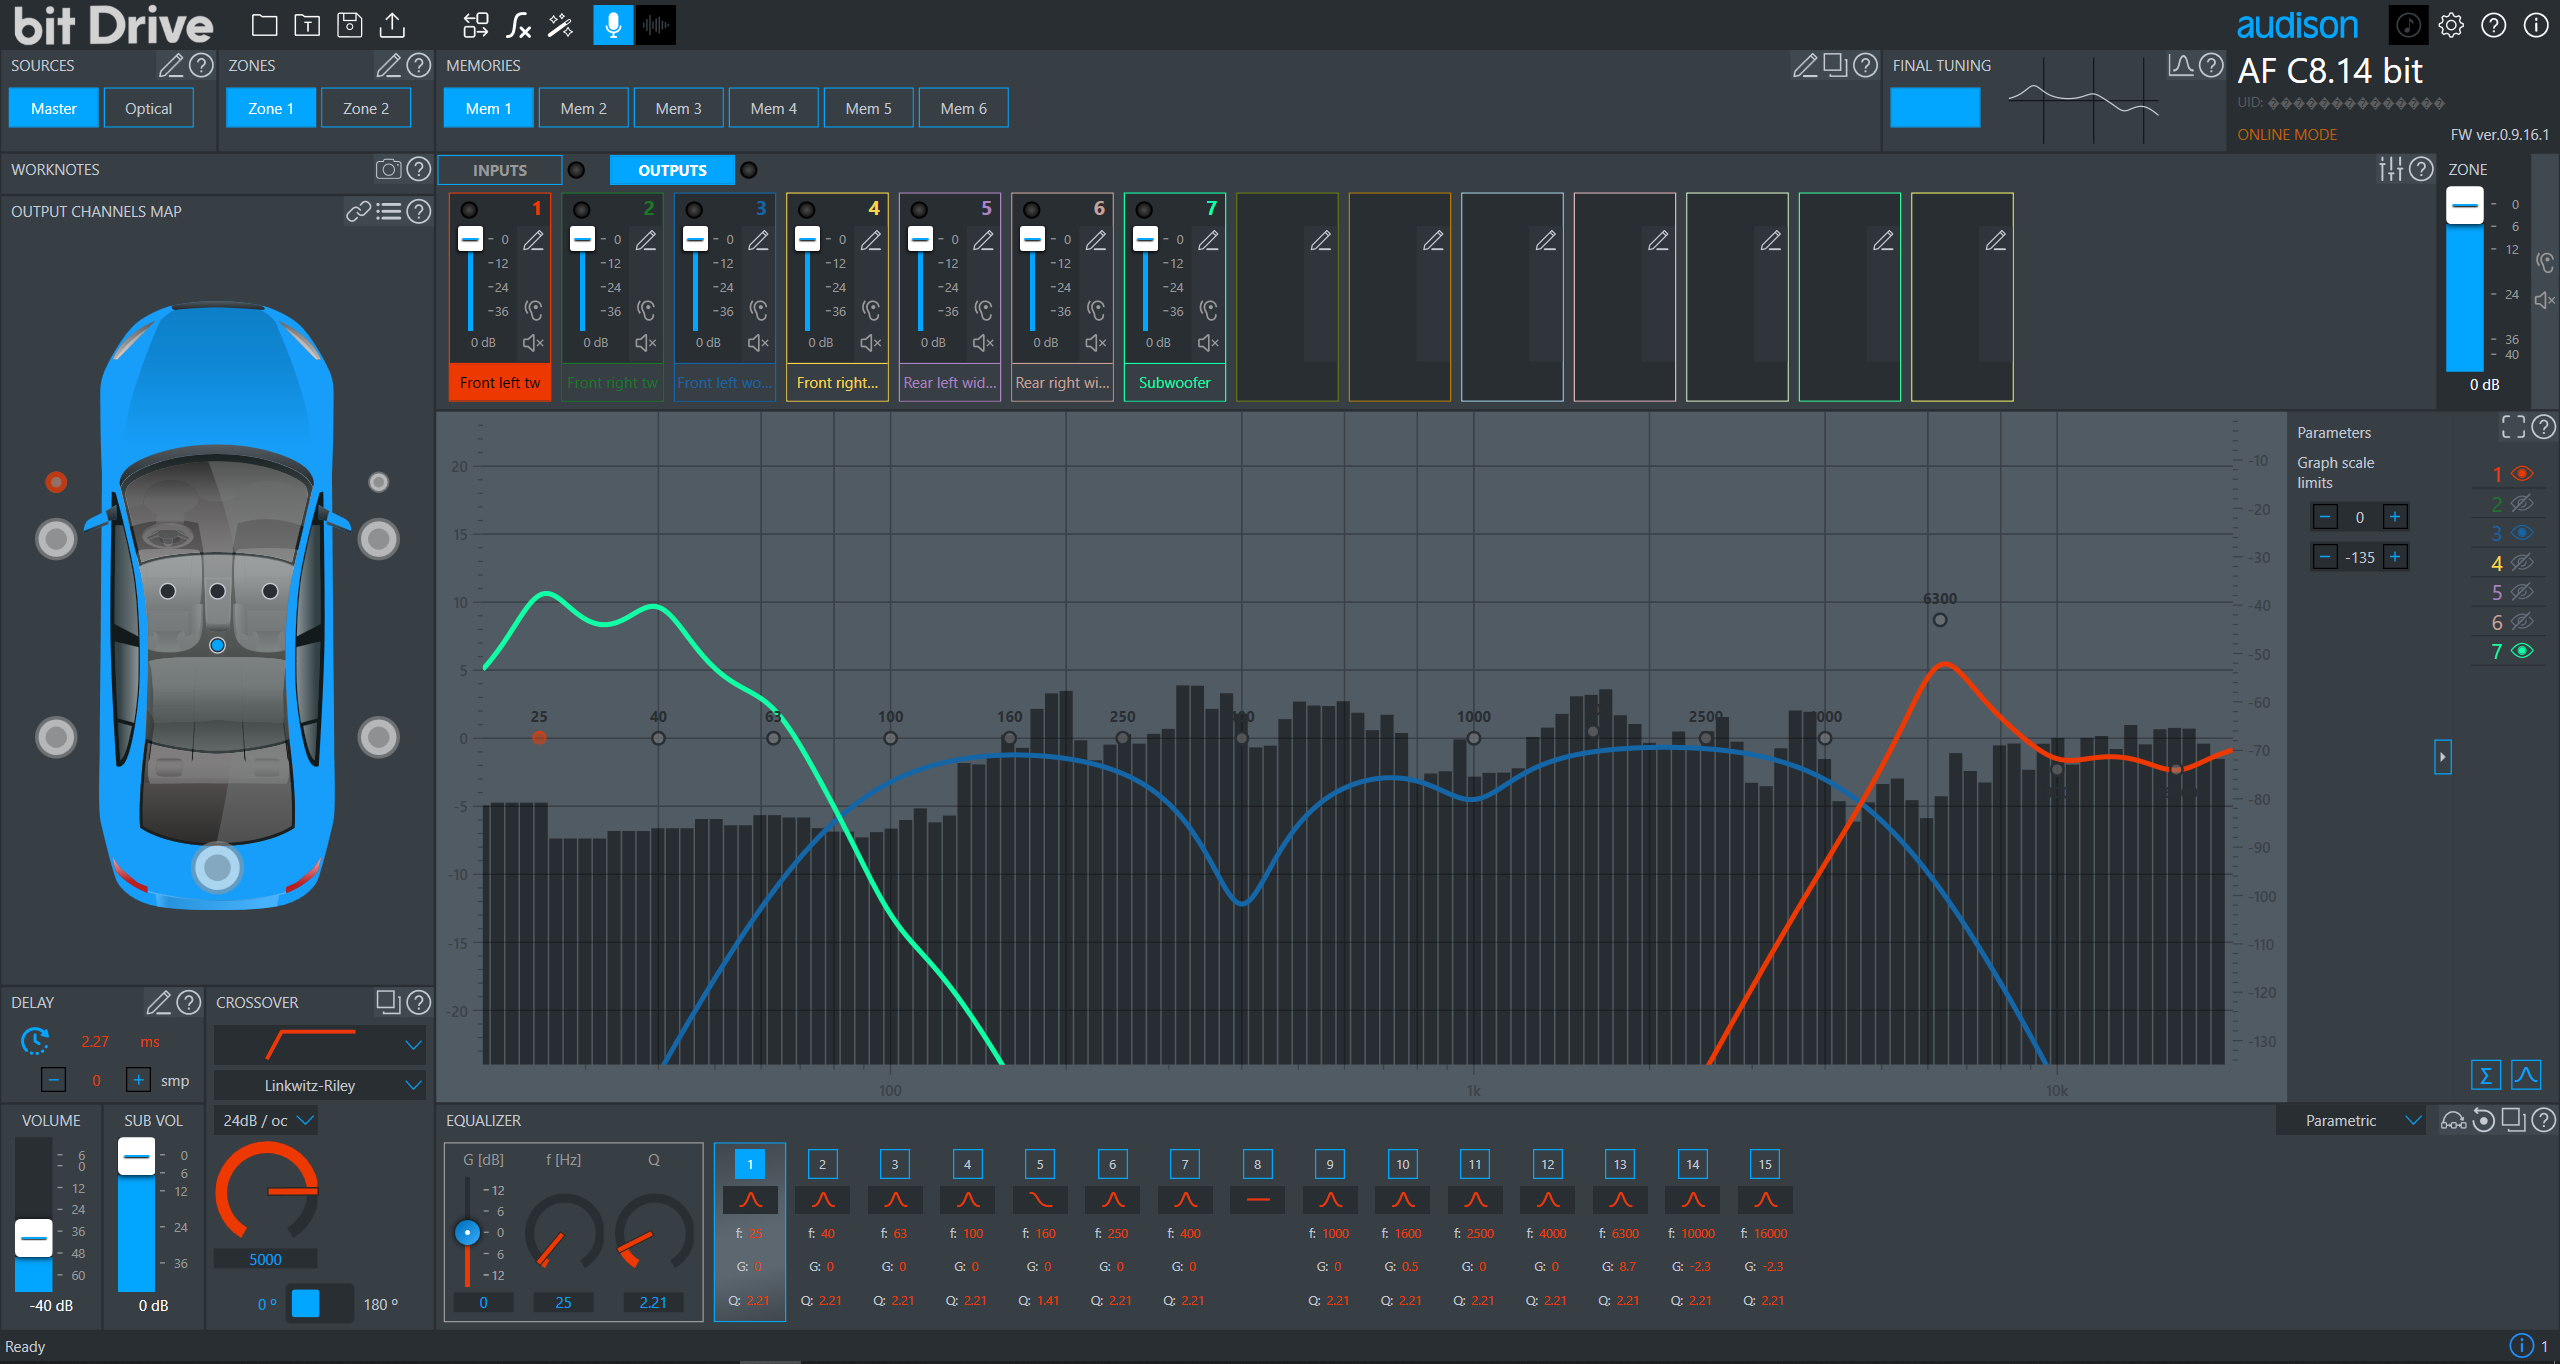Click the blue Final Tuning button
Image resolution: width=2560 pixels, height=1364 pixels.
click(x=1935, y=108)
